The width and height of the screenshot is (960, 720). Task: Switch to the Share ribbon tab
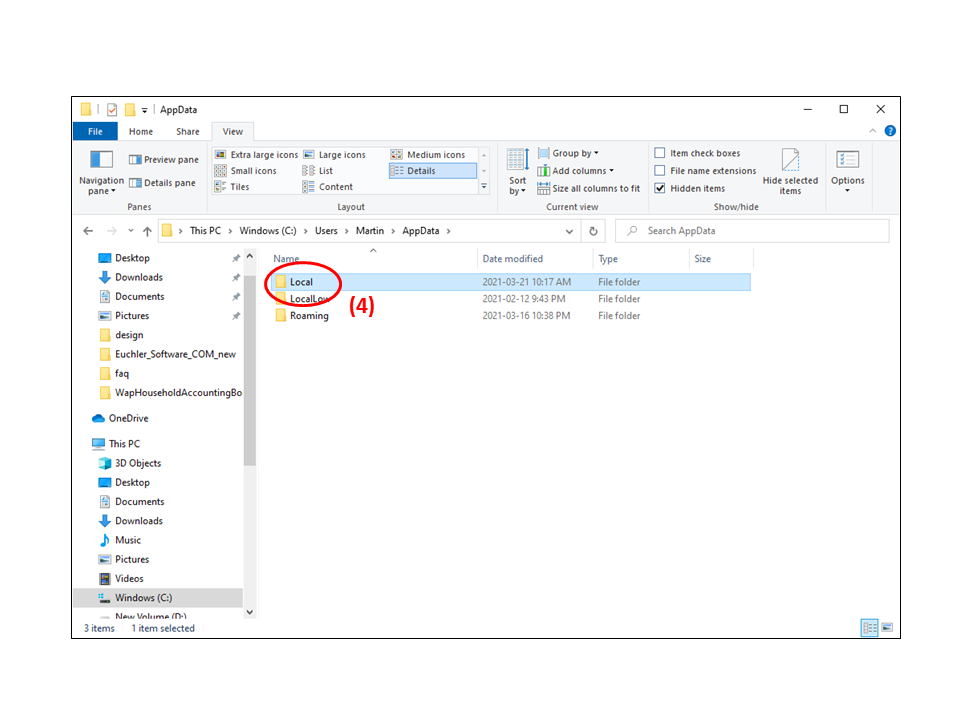187,131
